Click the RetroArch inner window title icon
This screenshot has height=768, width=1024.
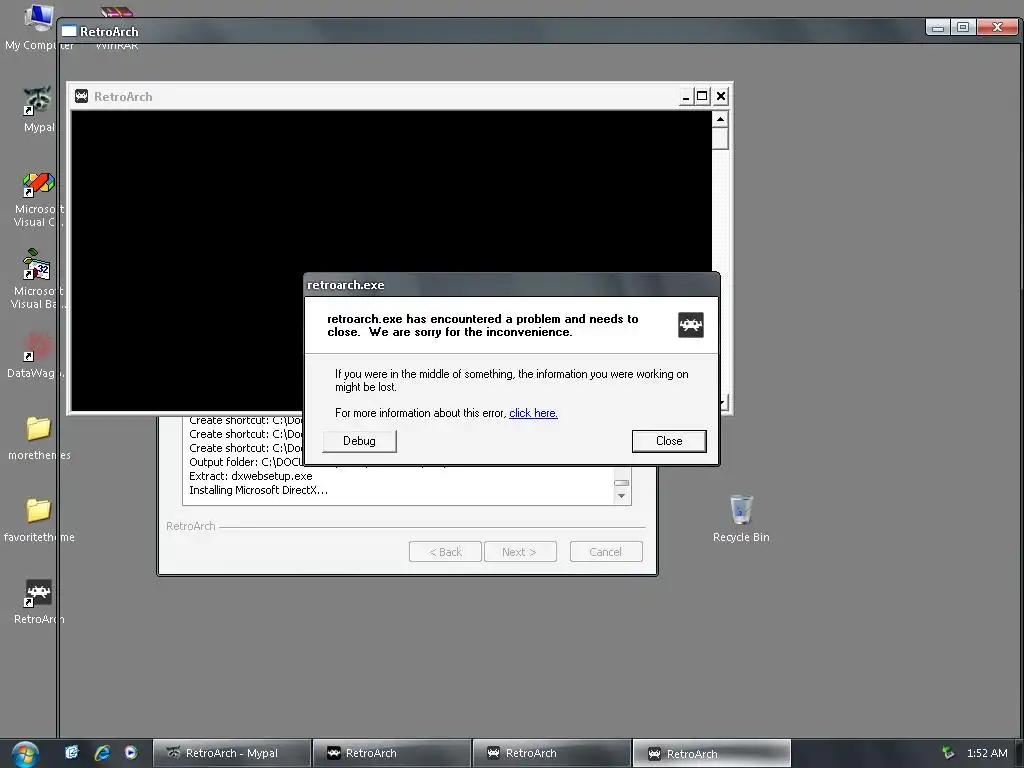[82, 97]
